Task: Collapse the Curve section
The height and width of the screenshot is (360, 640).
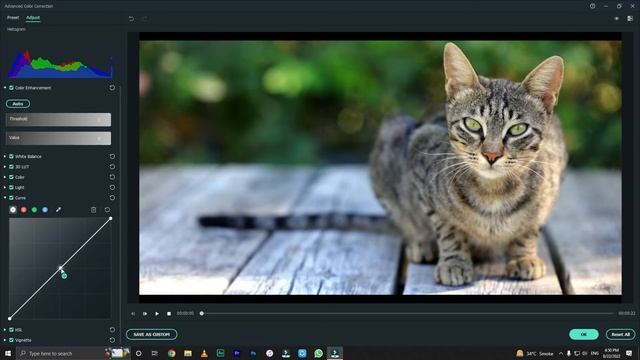Action: click(5, 198)
